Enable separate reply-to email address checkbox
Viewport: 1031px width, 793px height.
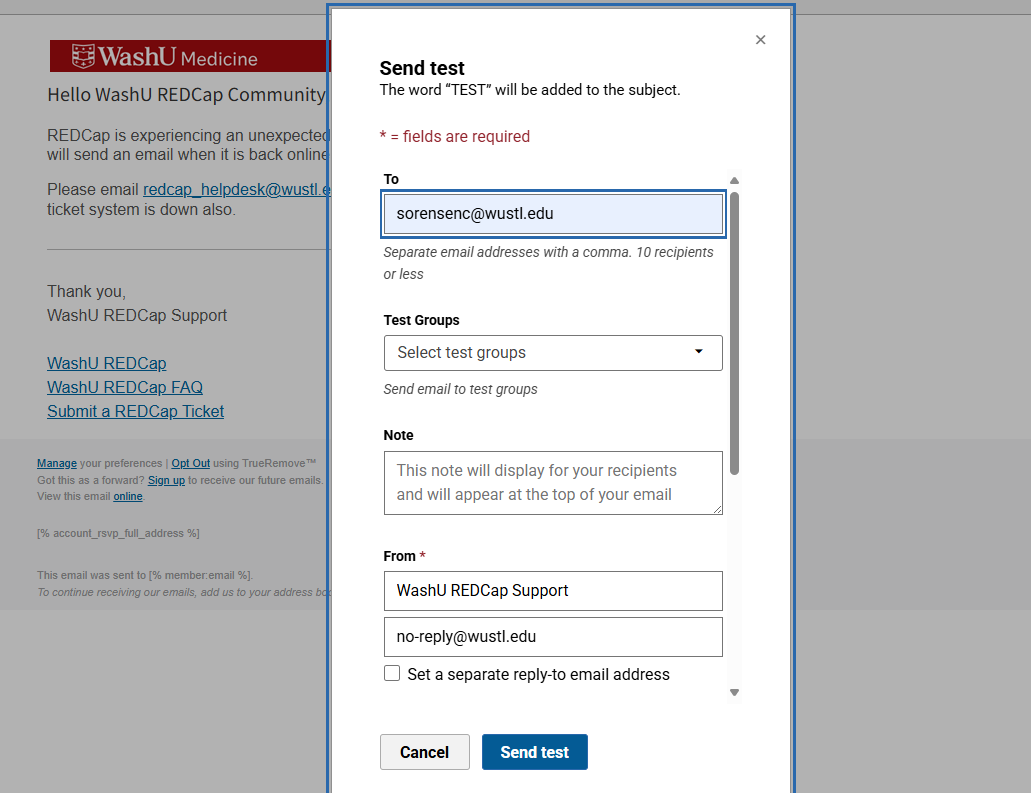pyautogui.click(x=392, y=673)
